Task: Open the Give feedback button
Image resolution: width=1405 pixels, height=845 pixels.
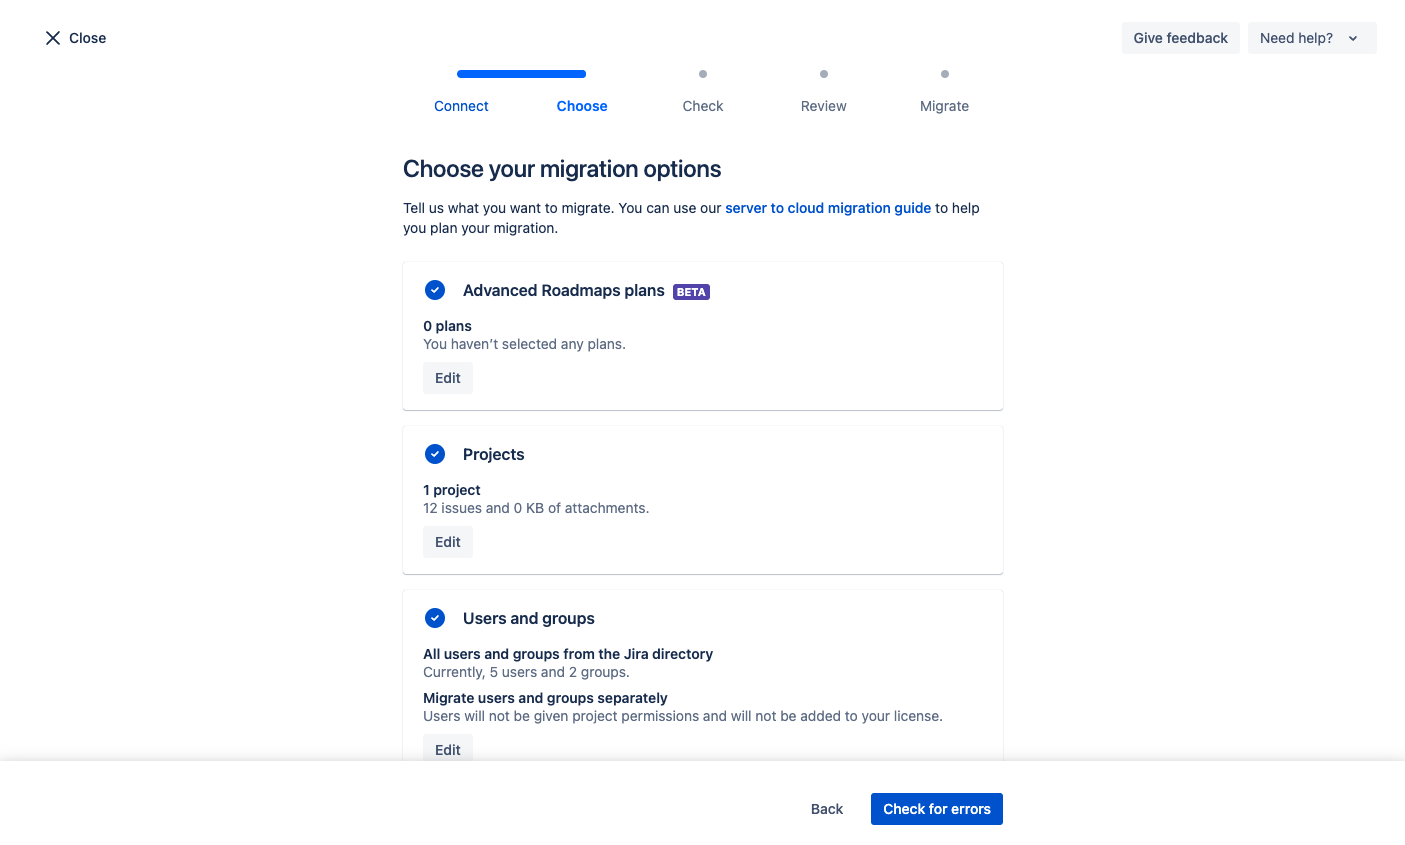Action: 1180,38
